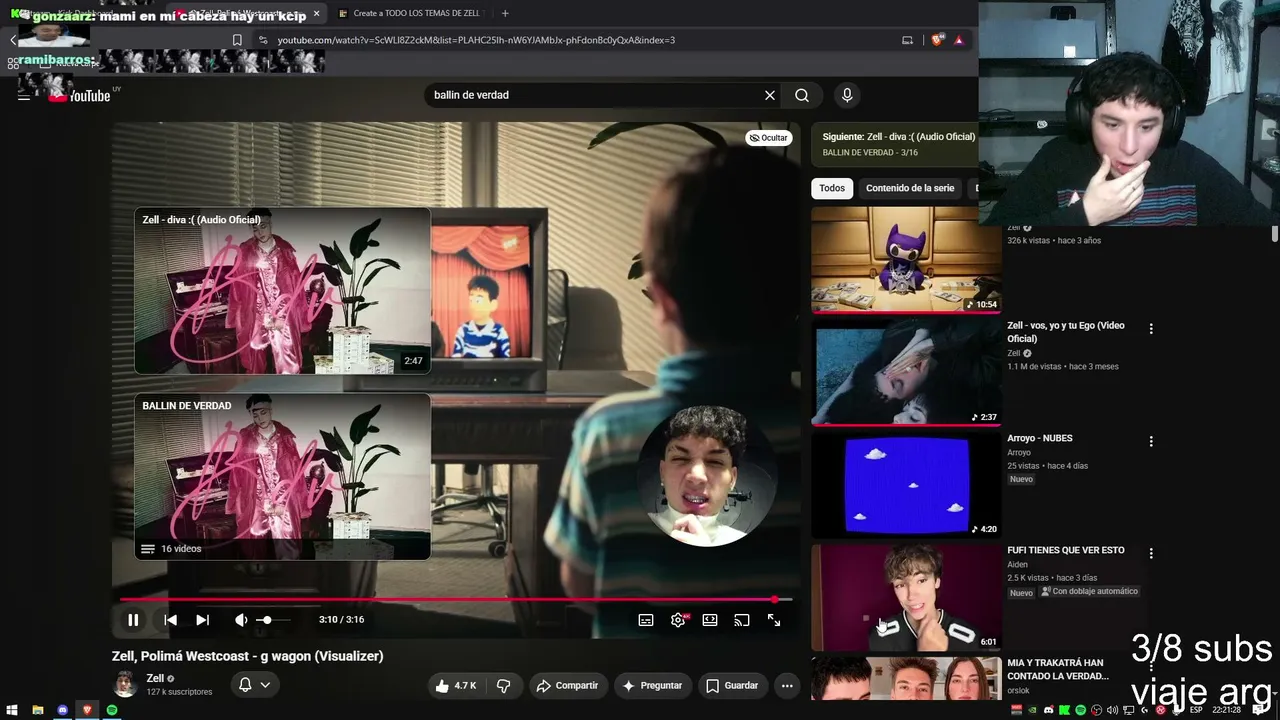This screenshot has width=1280, height=720.
Task: Seek along the red video progress bar
Action: tap(456, 600)
